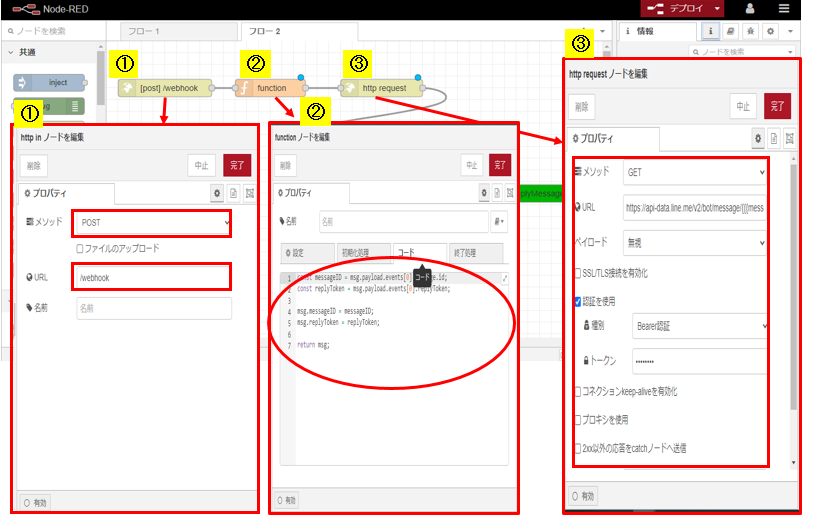Click the gear icon in function editor

[x=484, y=193]
